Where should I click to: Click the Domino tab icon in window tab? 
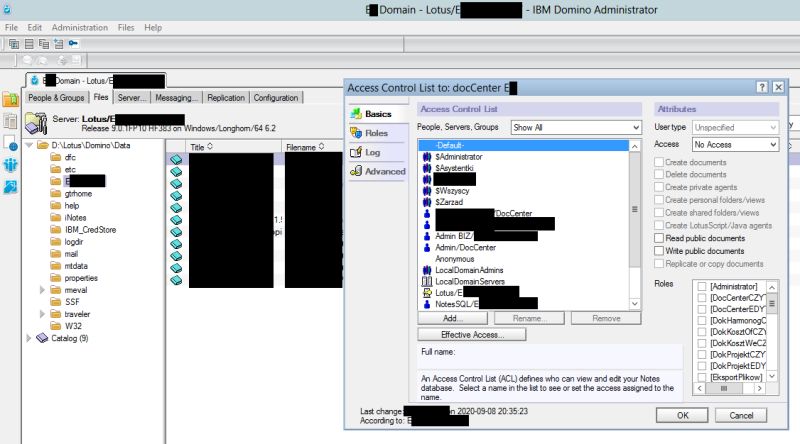coord(34,81)
